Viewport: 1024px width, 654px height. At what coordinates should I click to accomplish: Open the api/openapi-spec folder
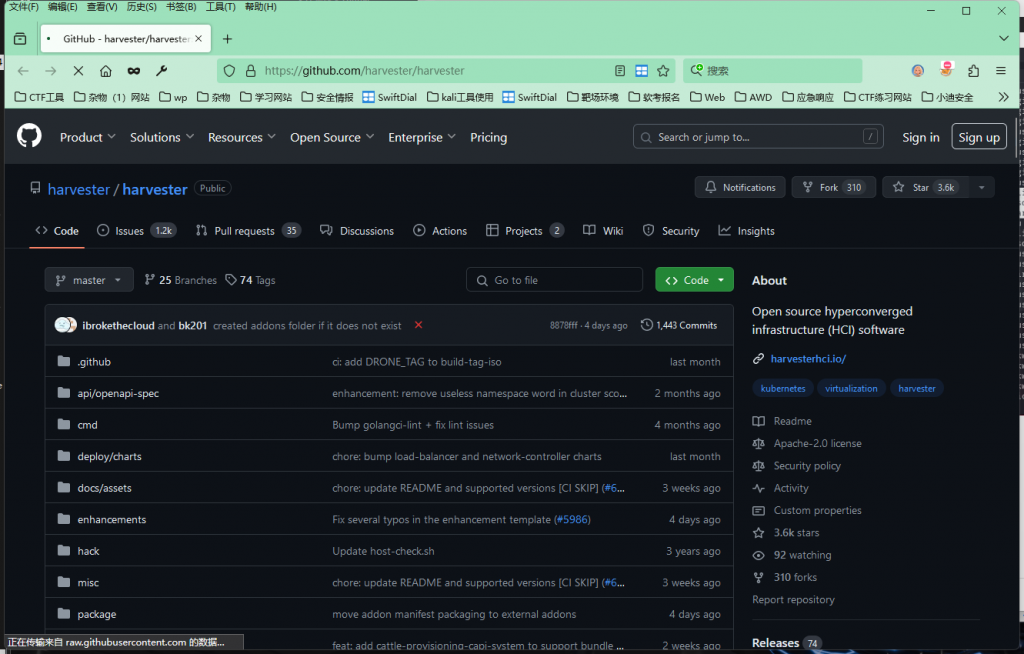[118, 393]
